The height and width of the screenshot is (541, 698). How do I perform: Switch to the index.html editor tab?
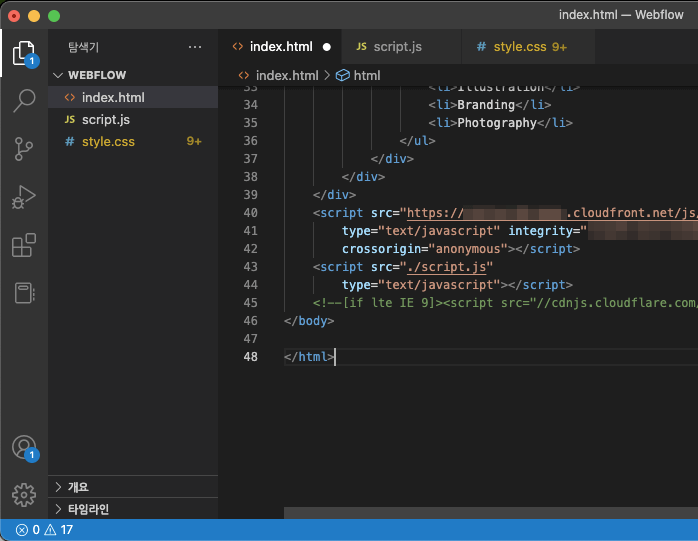[280, 47]
